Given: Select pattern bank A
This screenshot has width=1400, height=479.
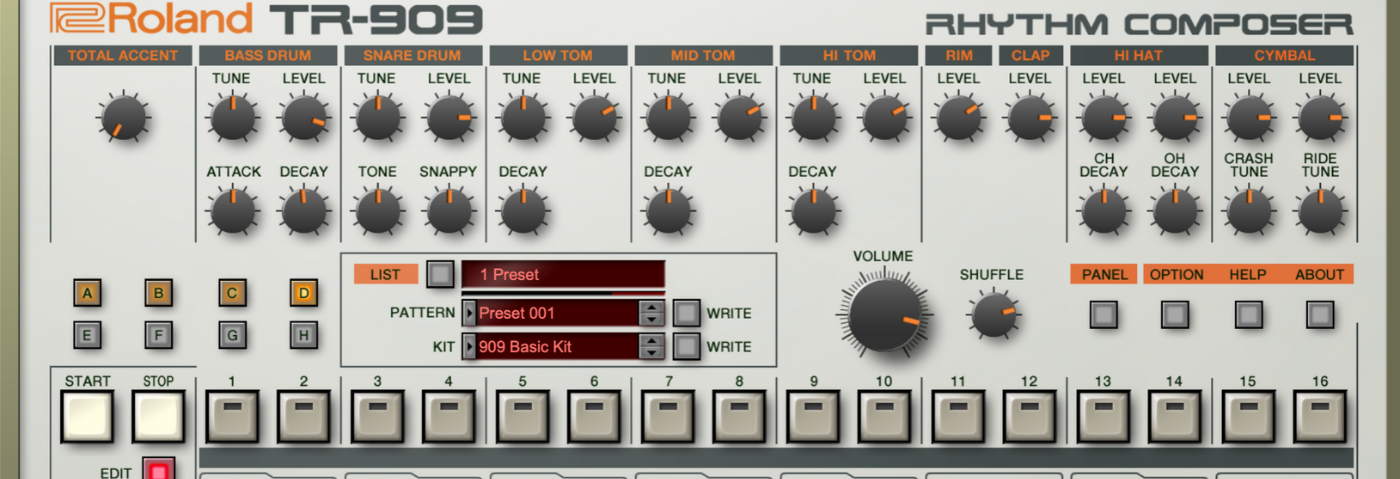Looking at the screenshot, I should coord(87,293).
